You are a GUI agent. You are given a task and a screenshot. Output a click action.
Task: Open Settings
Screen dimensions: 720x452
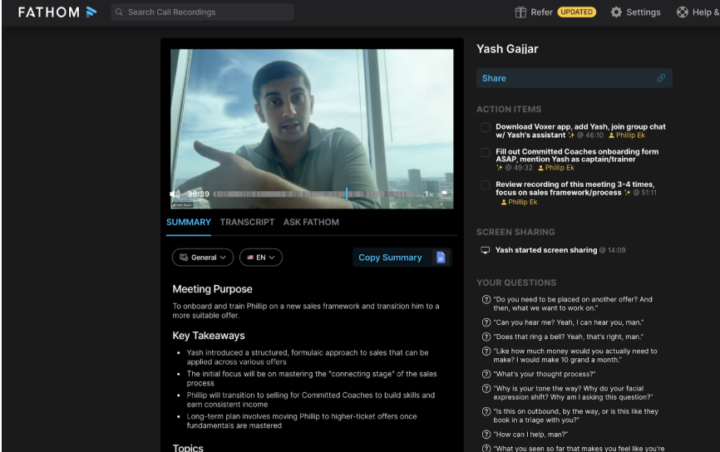[643, 12]
